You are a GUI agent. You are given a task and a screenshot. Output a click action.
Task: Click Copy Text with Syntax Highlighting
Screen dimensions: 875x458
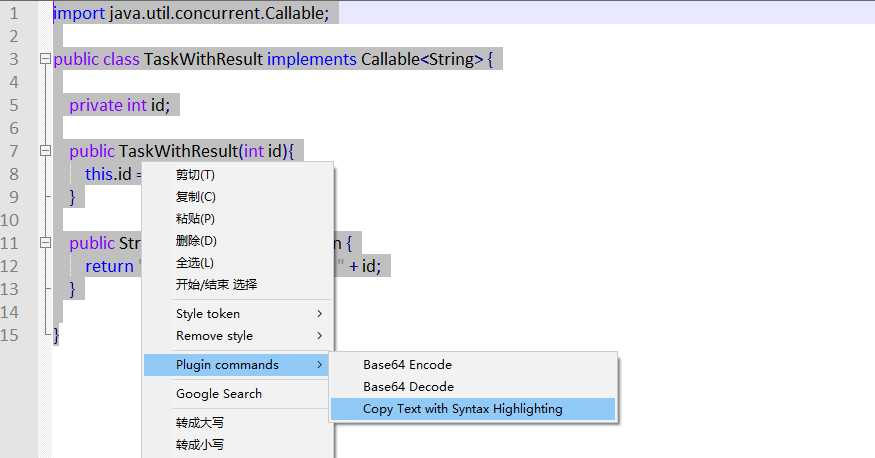[x=462, y=409]
